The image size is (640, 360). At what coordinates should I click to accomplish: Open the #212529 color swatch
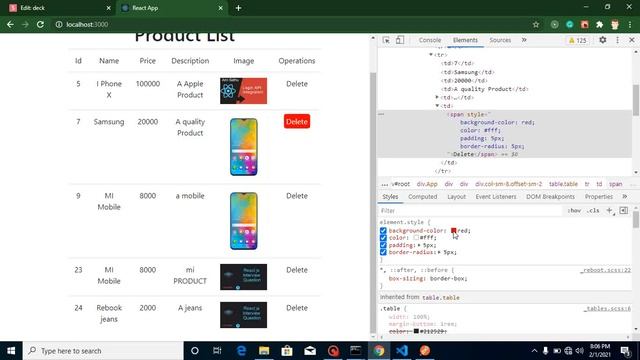click(x=416, y=331)
